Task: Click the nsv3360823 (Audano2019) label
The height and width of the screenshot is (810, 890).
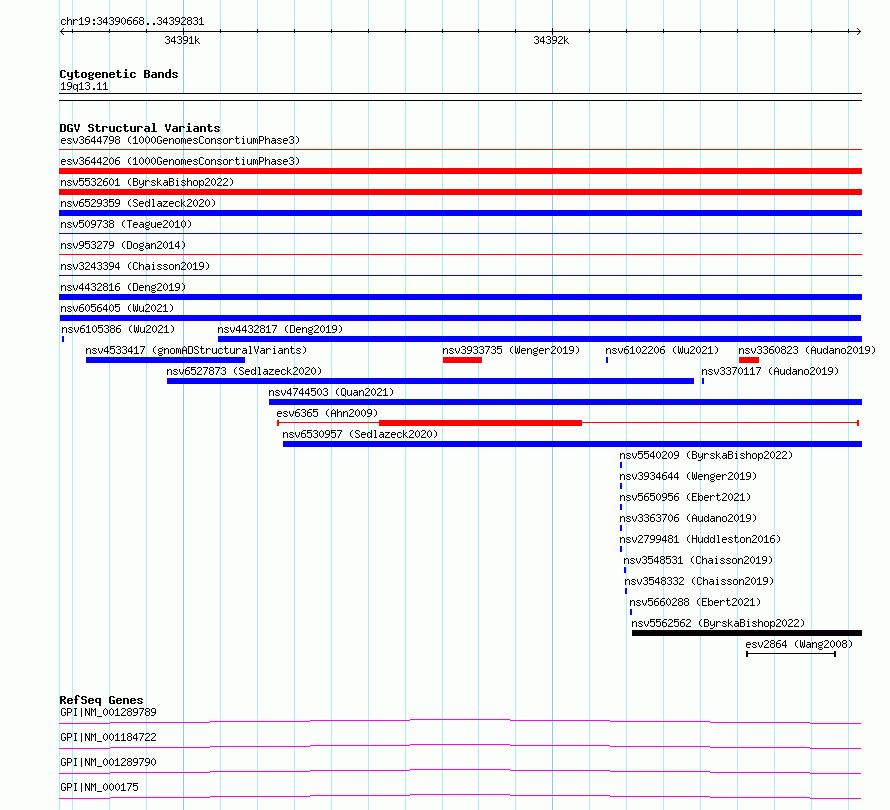Action: pos(807,350)
